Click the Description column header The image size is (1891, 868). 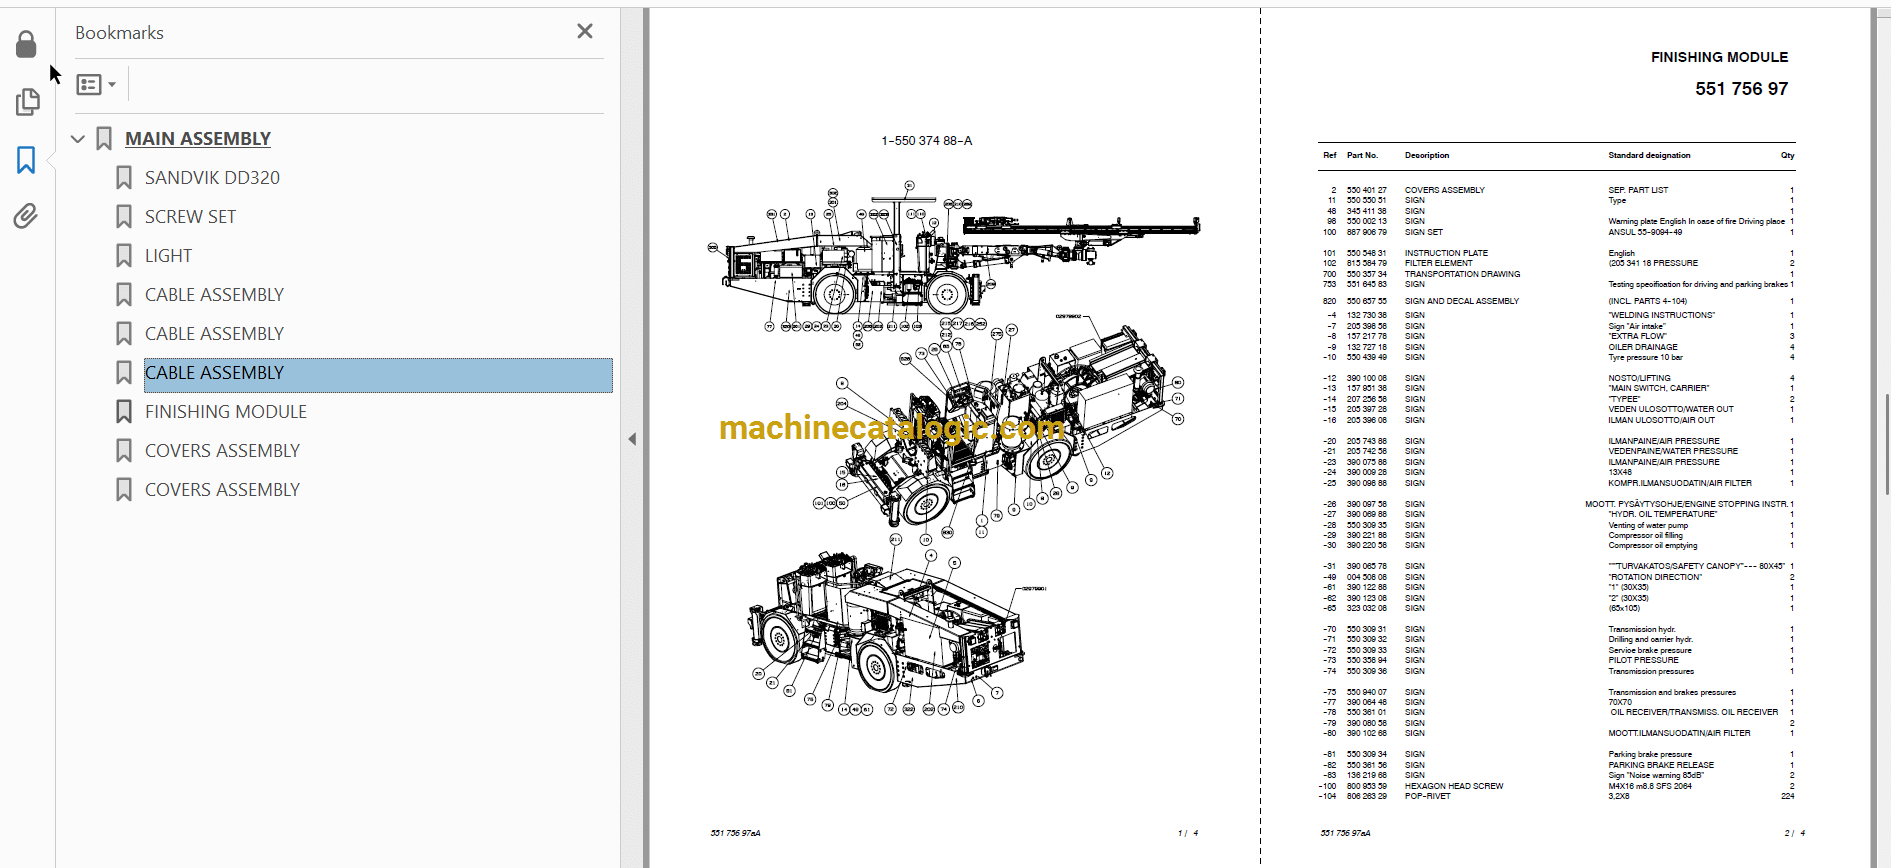(x=1426, y=155)
